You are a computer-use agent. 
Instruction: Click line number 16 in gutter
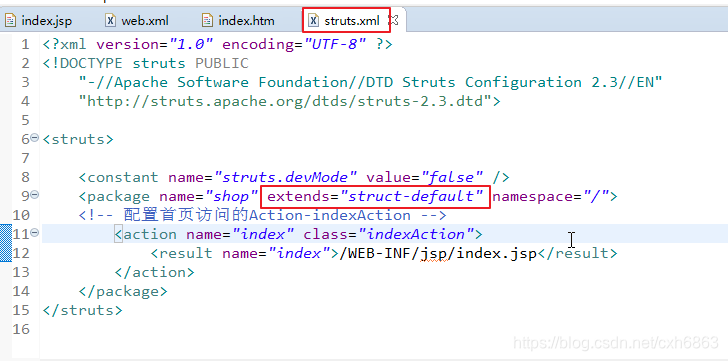(x=21, y=329)
